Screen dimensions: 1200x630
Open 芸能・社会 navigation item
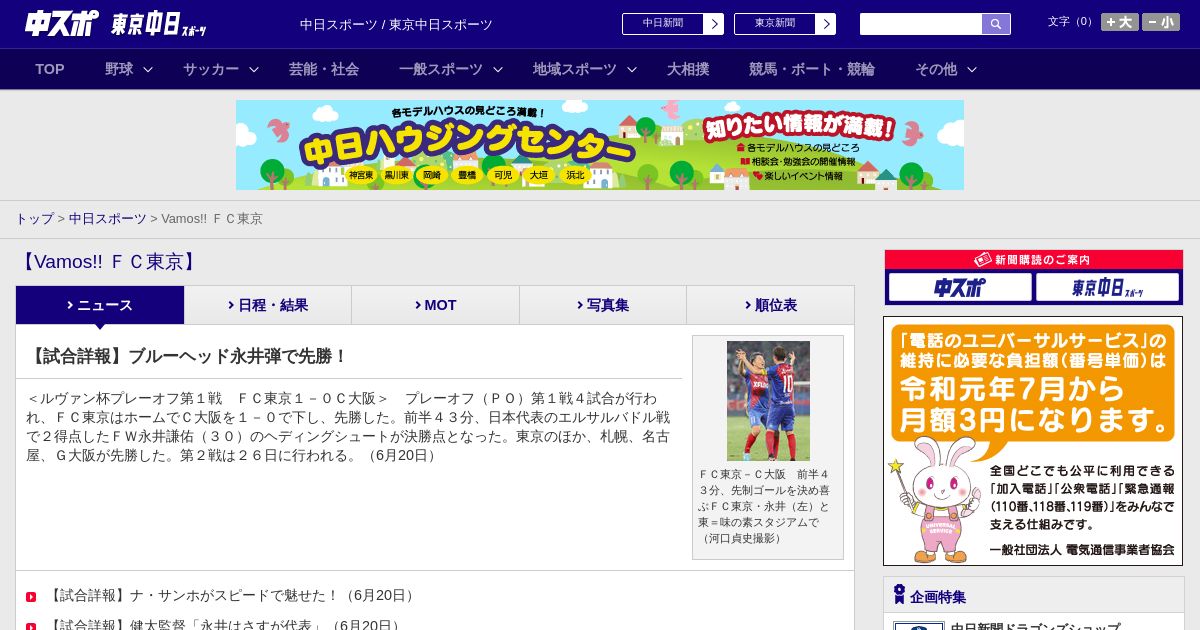(x=324, y=69)
